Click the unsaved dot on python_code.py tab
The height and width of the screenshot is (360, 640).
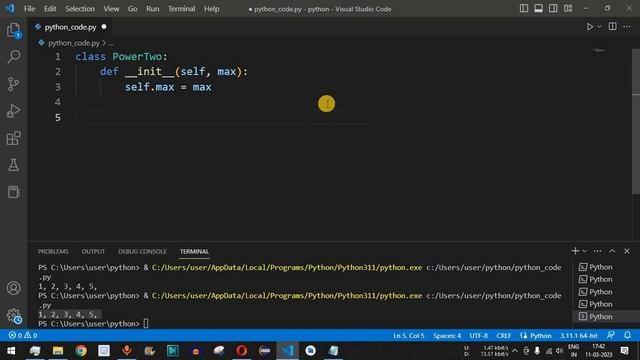(x=104, y=27)
